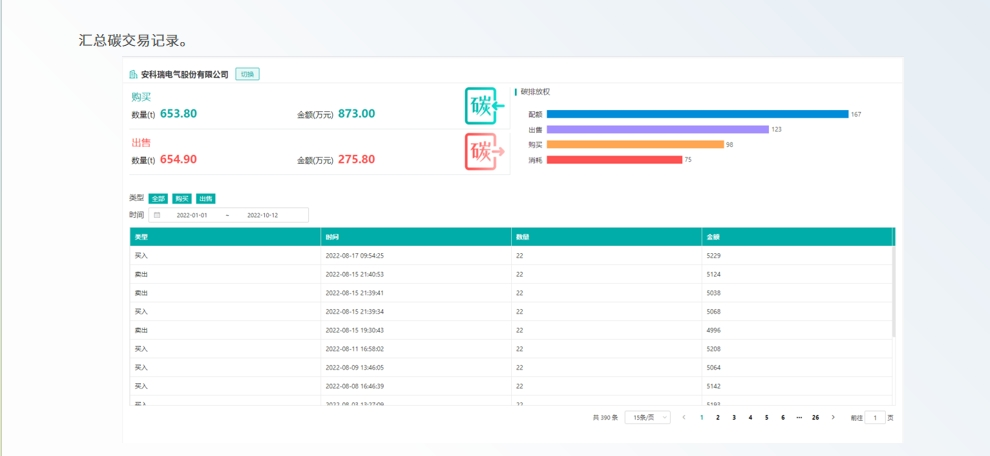990x456 pixels.
Task: Open the 15条/页 page size dropdown
Action: 647,417
